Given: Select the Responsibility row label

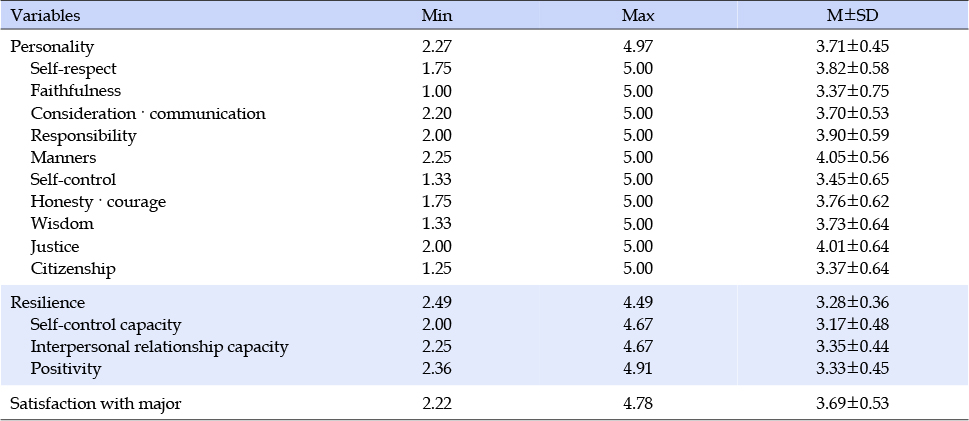Looking at the screenshot, I should click(83, 135).
